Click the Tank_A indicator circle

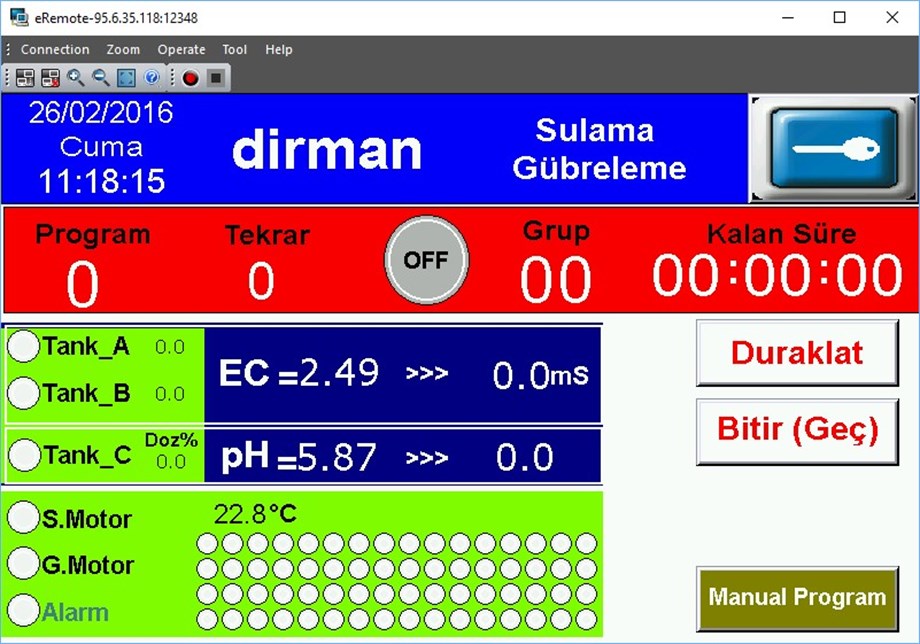coord(24,347)
